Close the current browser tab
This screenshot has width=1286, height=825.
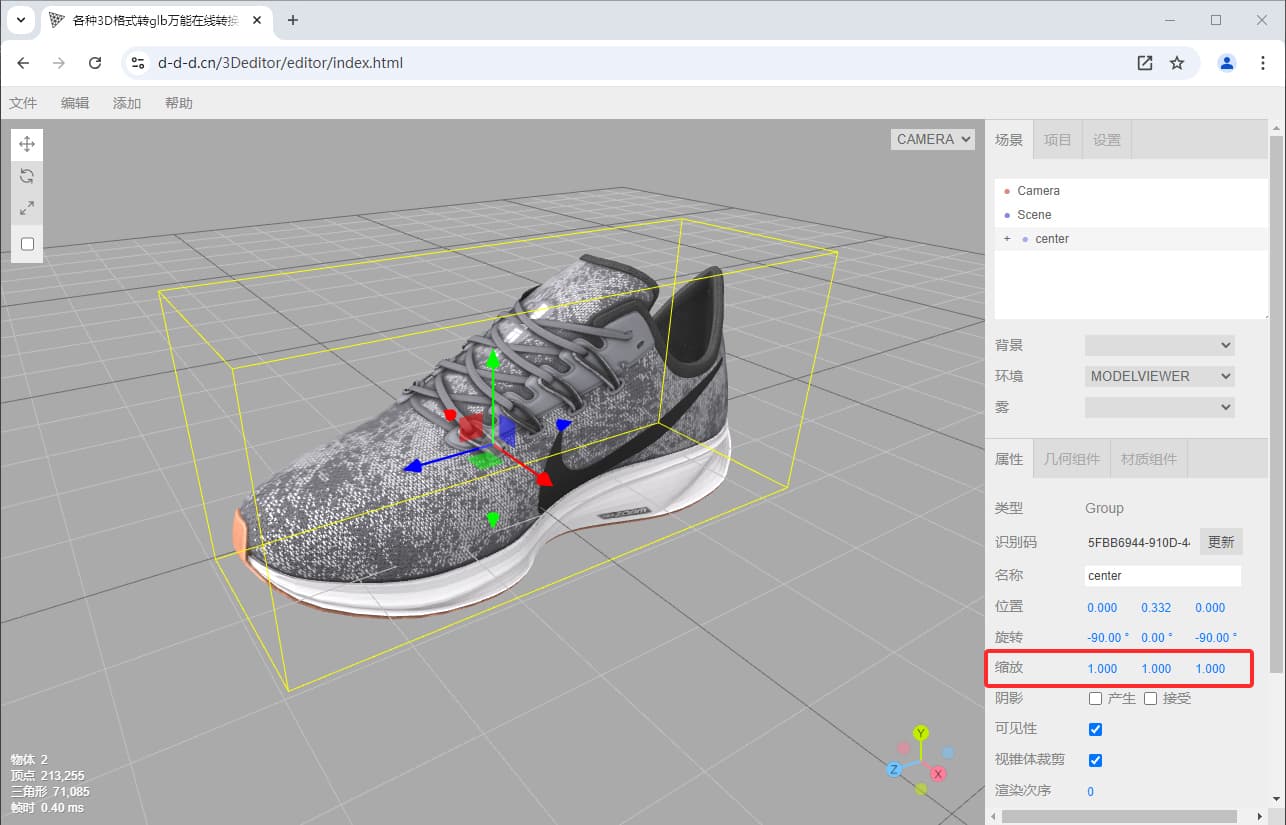point(258,20)
